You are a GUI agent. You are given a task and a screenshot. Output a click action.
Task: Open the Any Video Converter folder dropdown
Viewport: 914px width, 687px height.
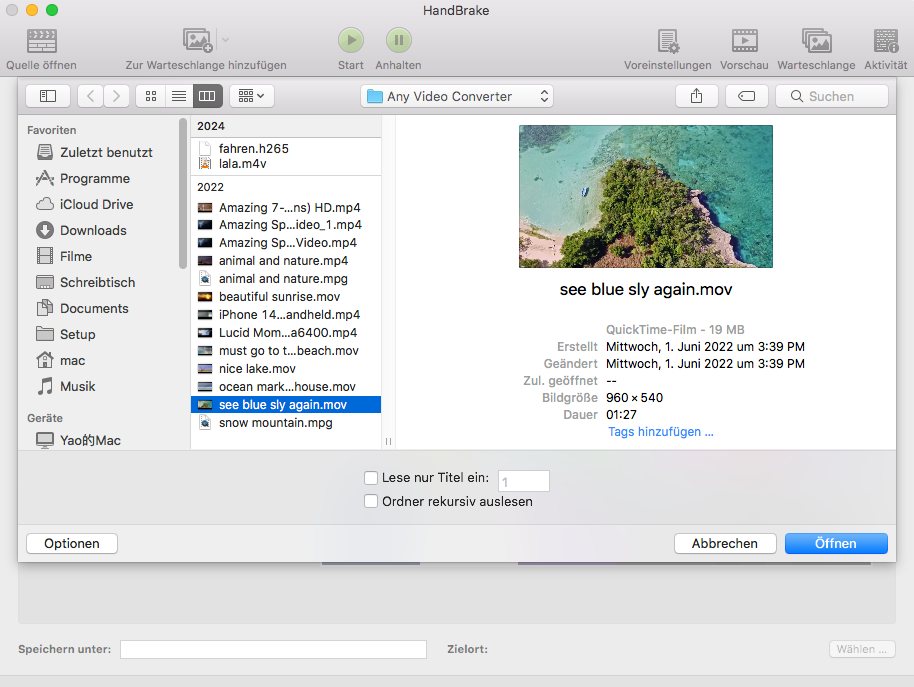[x=457, y=96]
